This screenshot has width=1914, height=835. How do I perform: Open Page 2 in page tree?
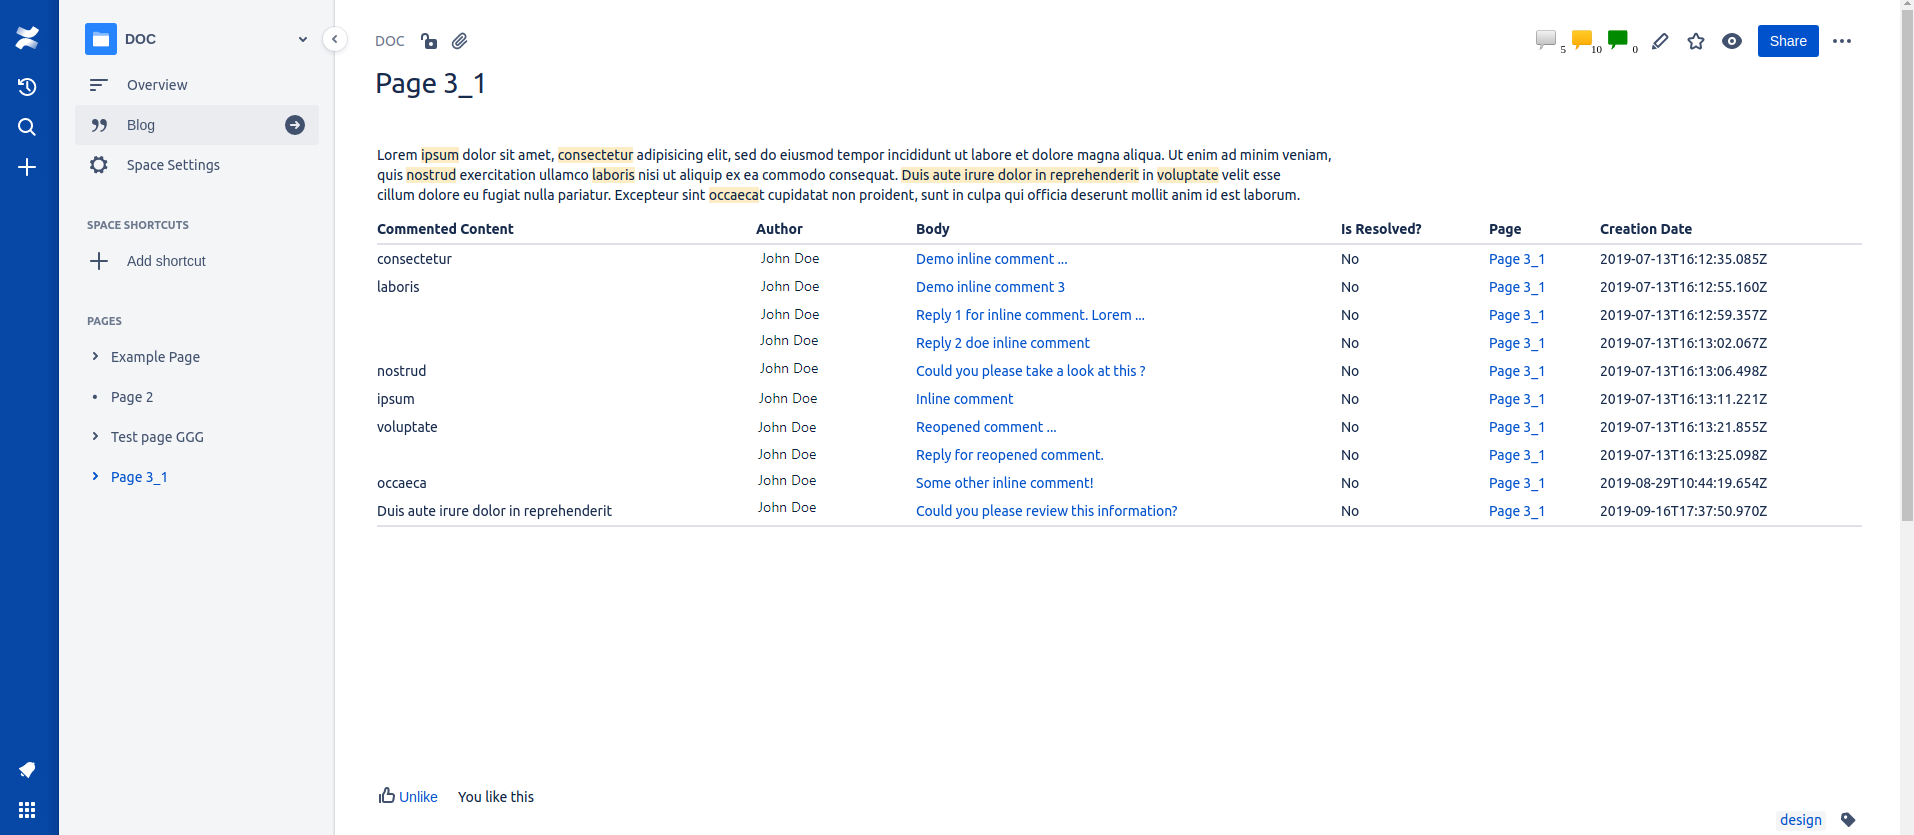(132, 397)
